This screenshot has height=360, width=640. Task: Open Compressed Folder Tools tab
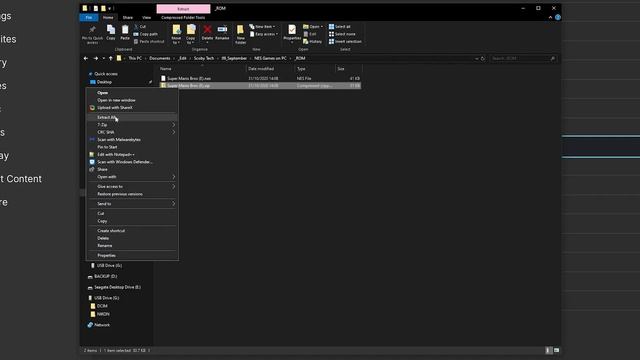pos(183,18)
